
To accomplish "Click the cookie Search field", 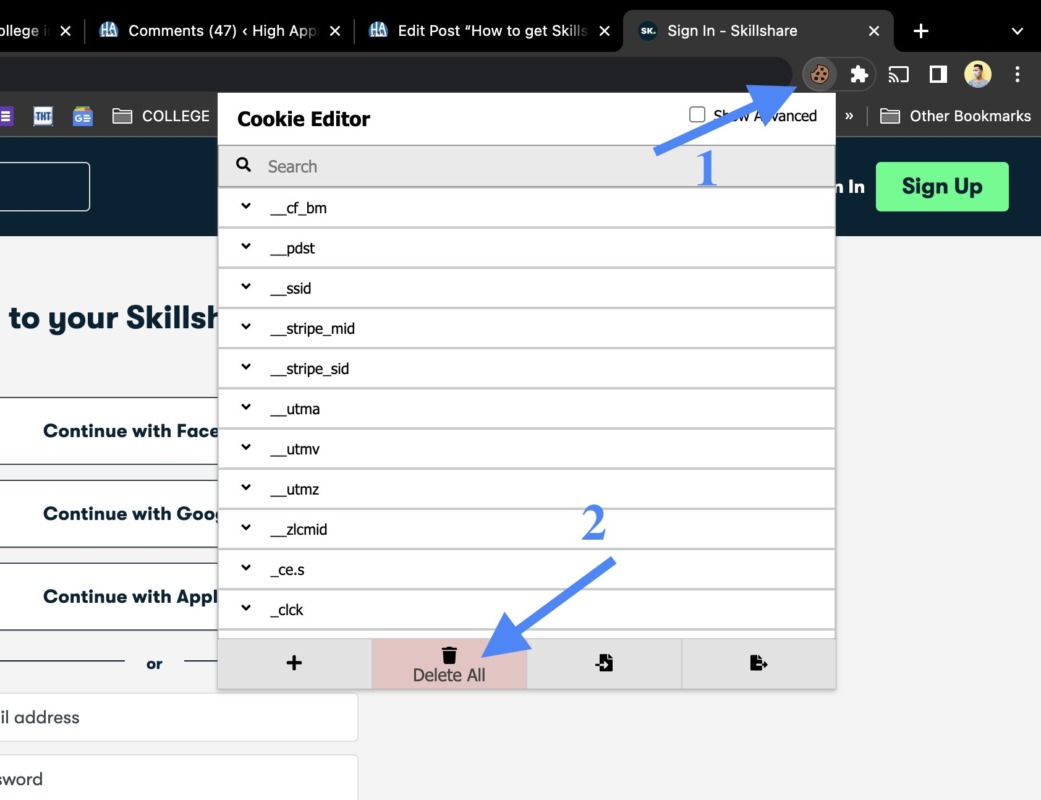I will pyautogui.click(x=400, y=165).
